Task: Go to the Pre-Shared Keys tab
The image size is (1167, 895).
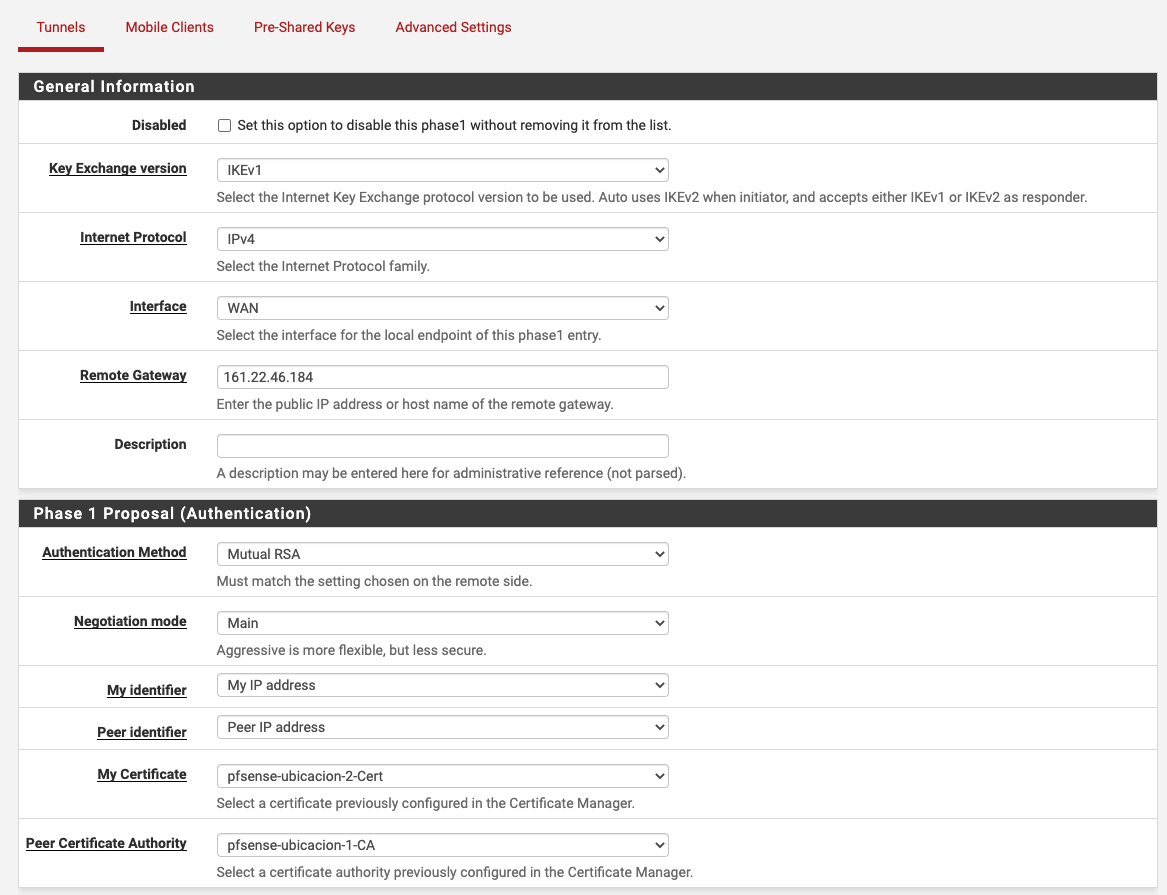Action: (304, 28)
